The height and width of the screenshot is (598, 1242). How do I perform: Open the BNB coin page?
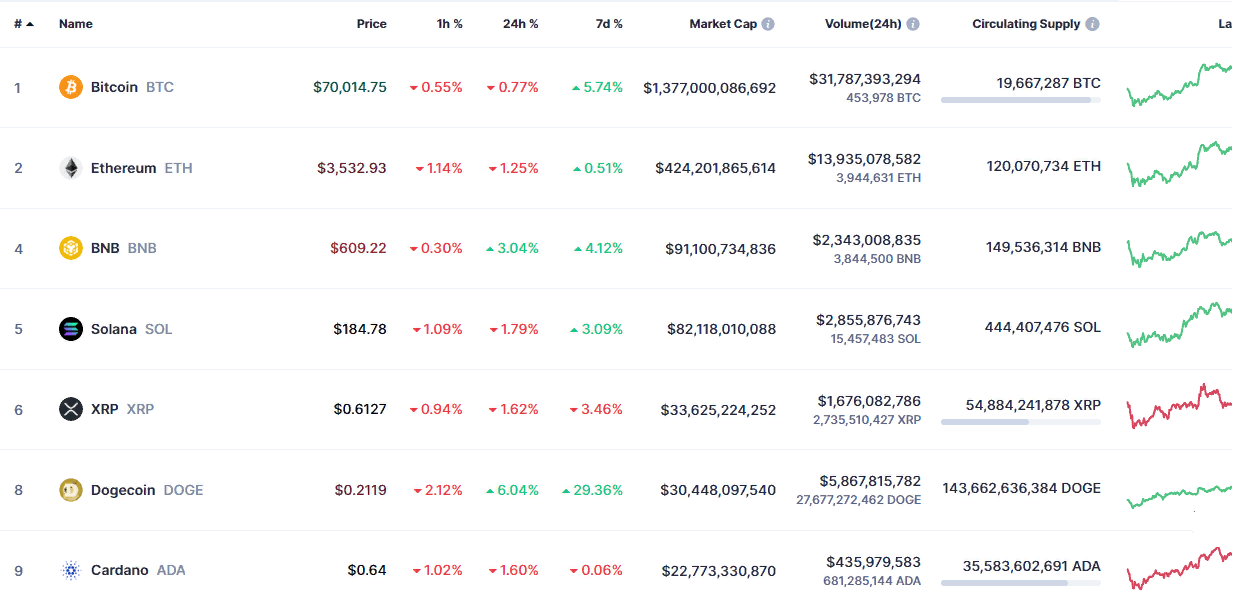click(124, 248)
